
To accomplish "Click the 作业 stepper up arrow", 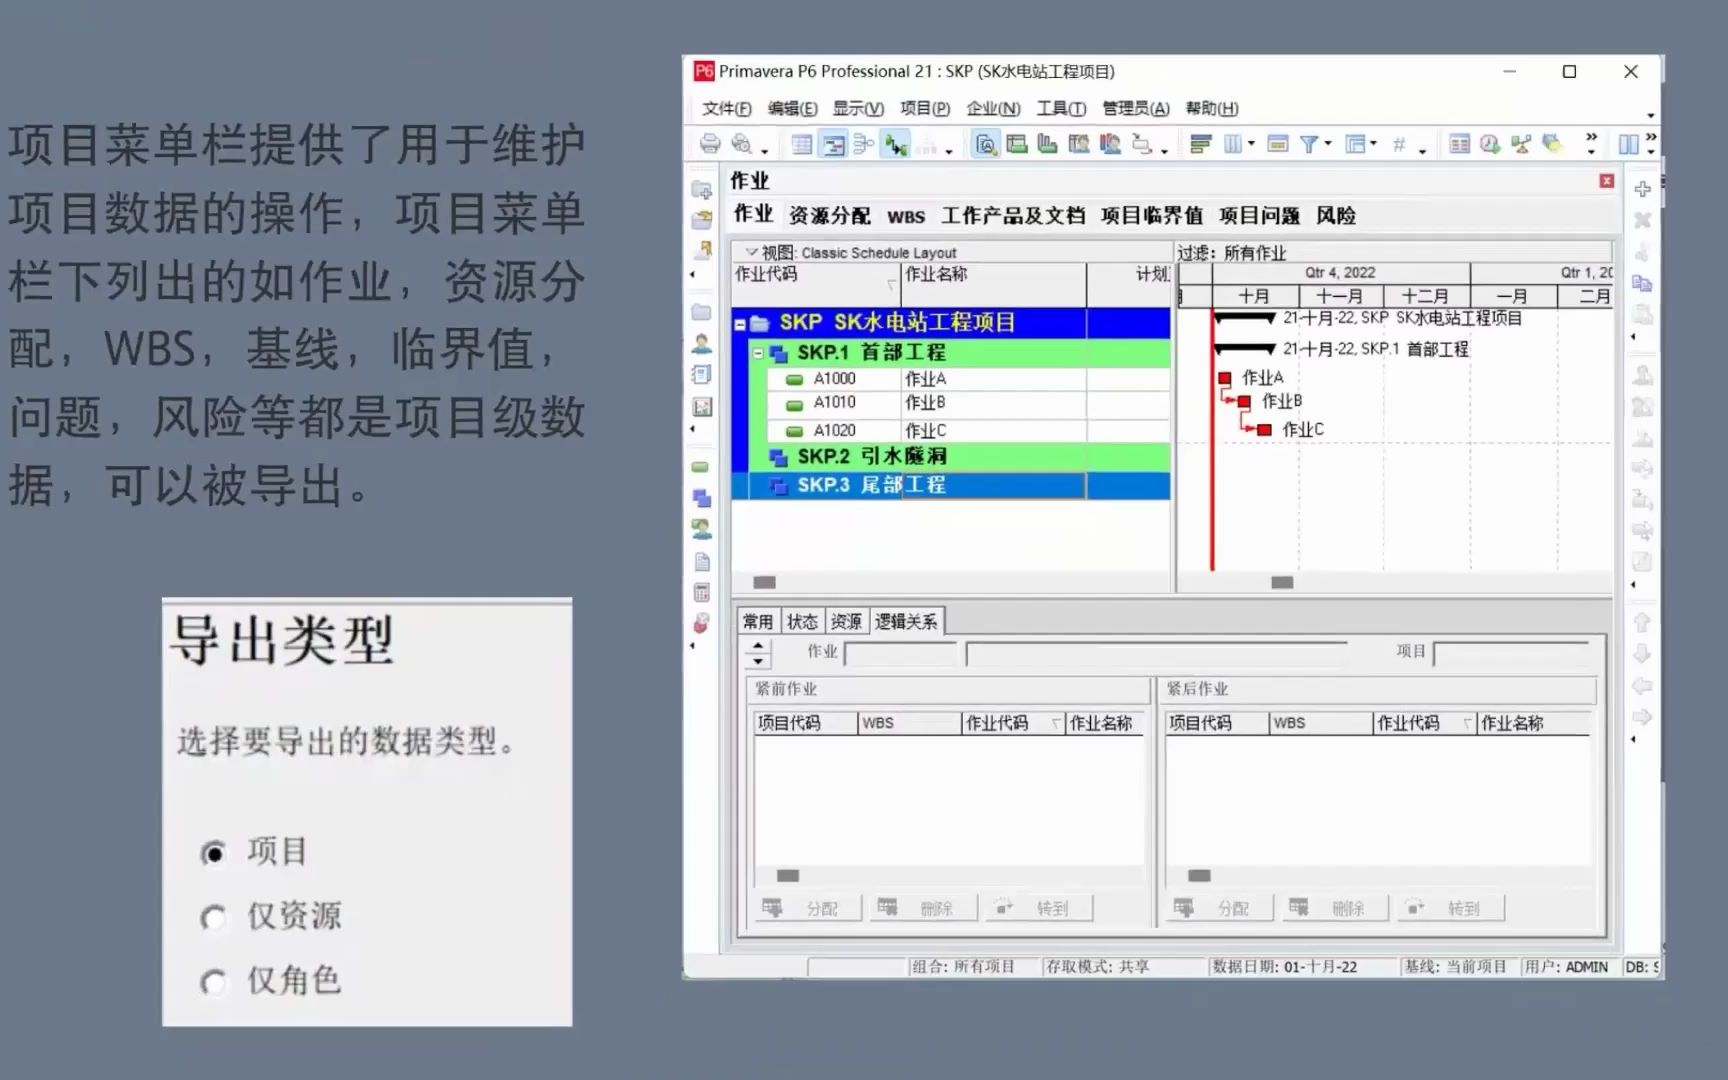I will [x=758, y=646].
